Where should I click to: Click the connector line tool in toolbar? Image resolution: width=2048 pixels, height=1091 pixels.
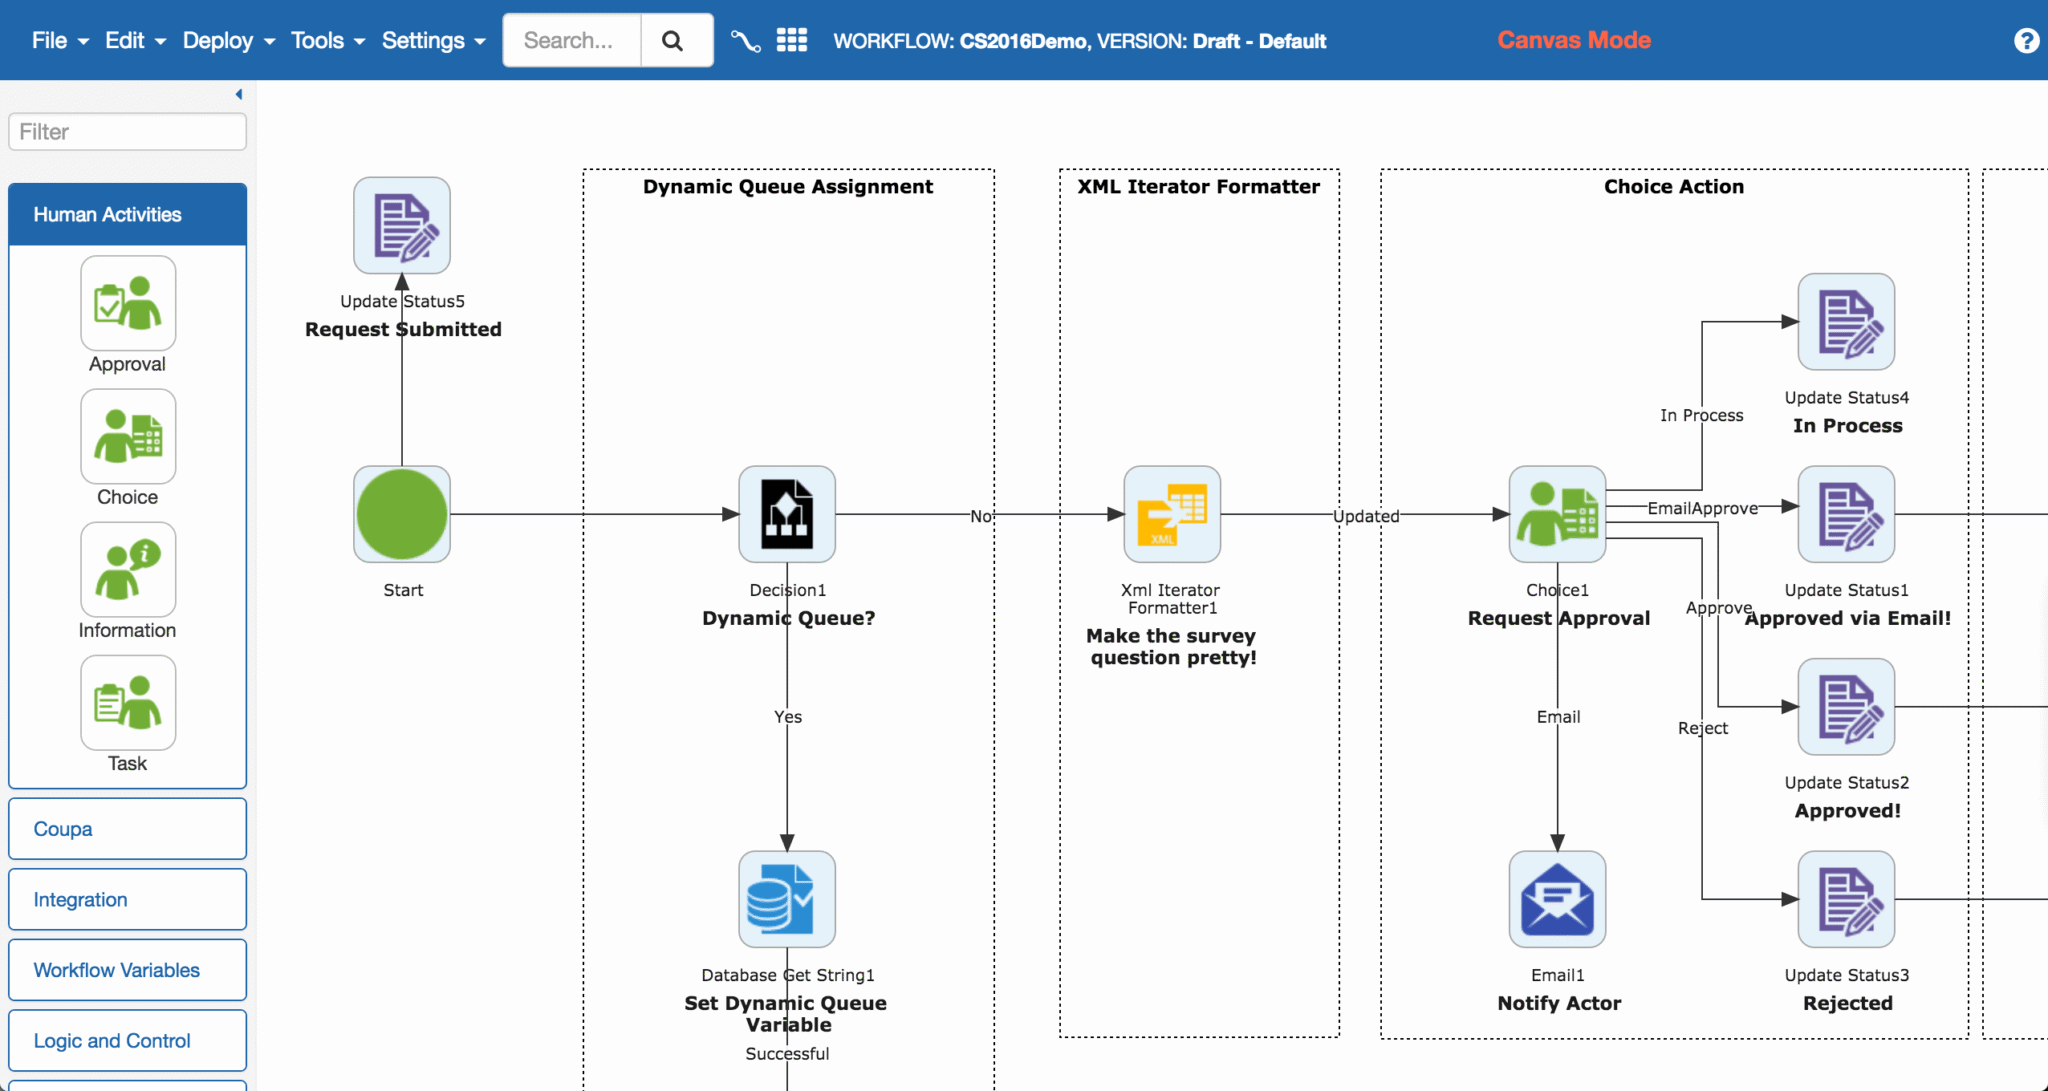(x=745, y=40)
